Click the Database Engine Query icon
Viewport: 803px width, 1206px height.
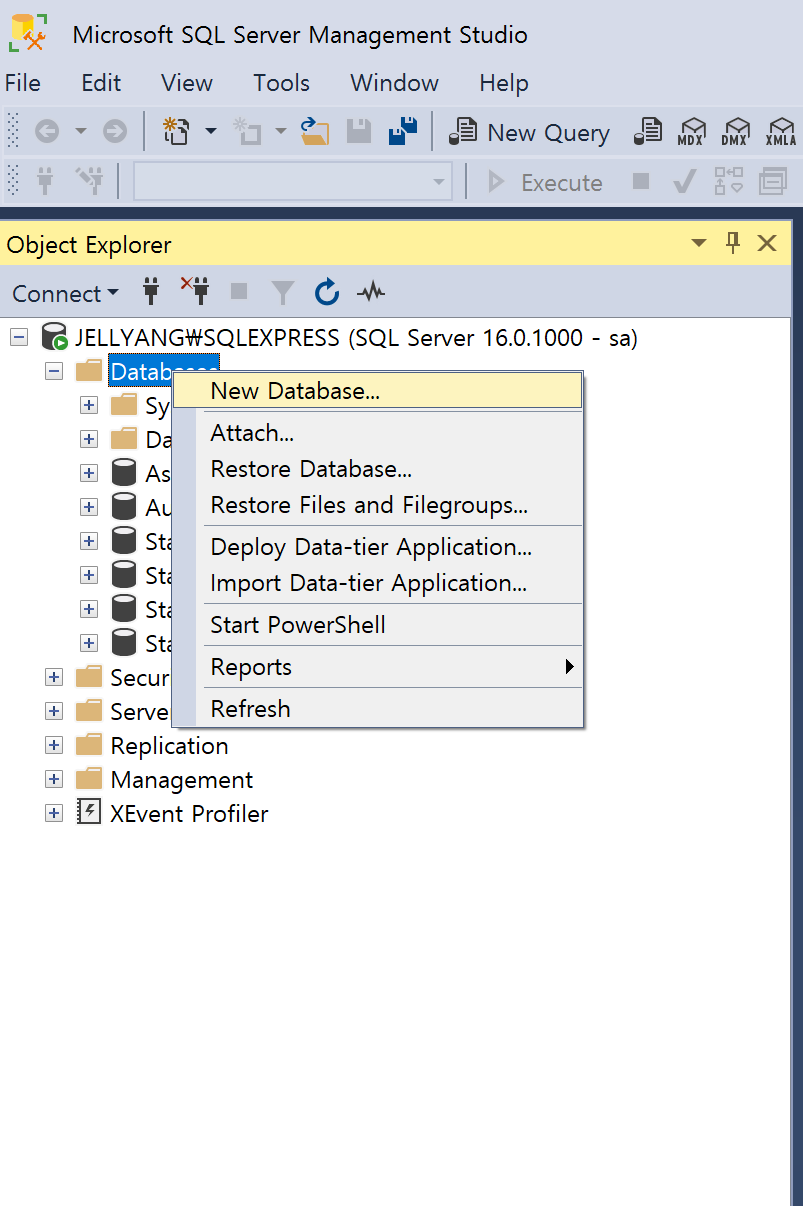[649, 132]
